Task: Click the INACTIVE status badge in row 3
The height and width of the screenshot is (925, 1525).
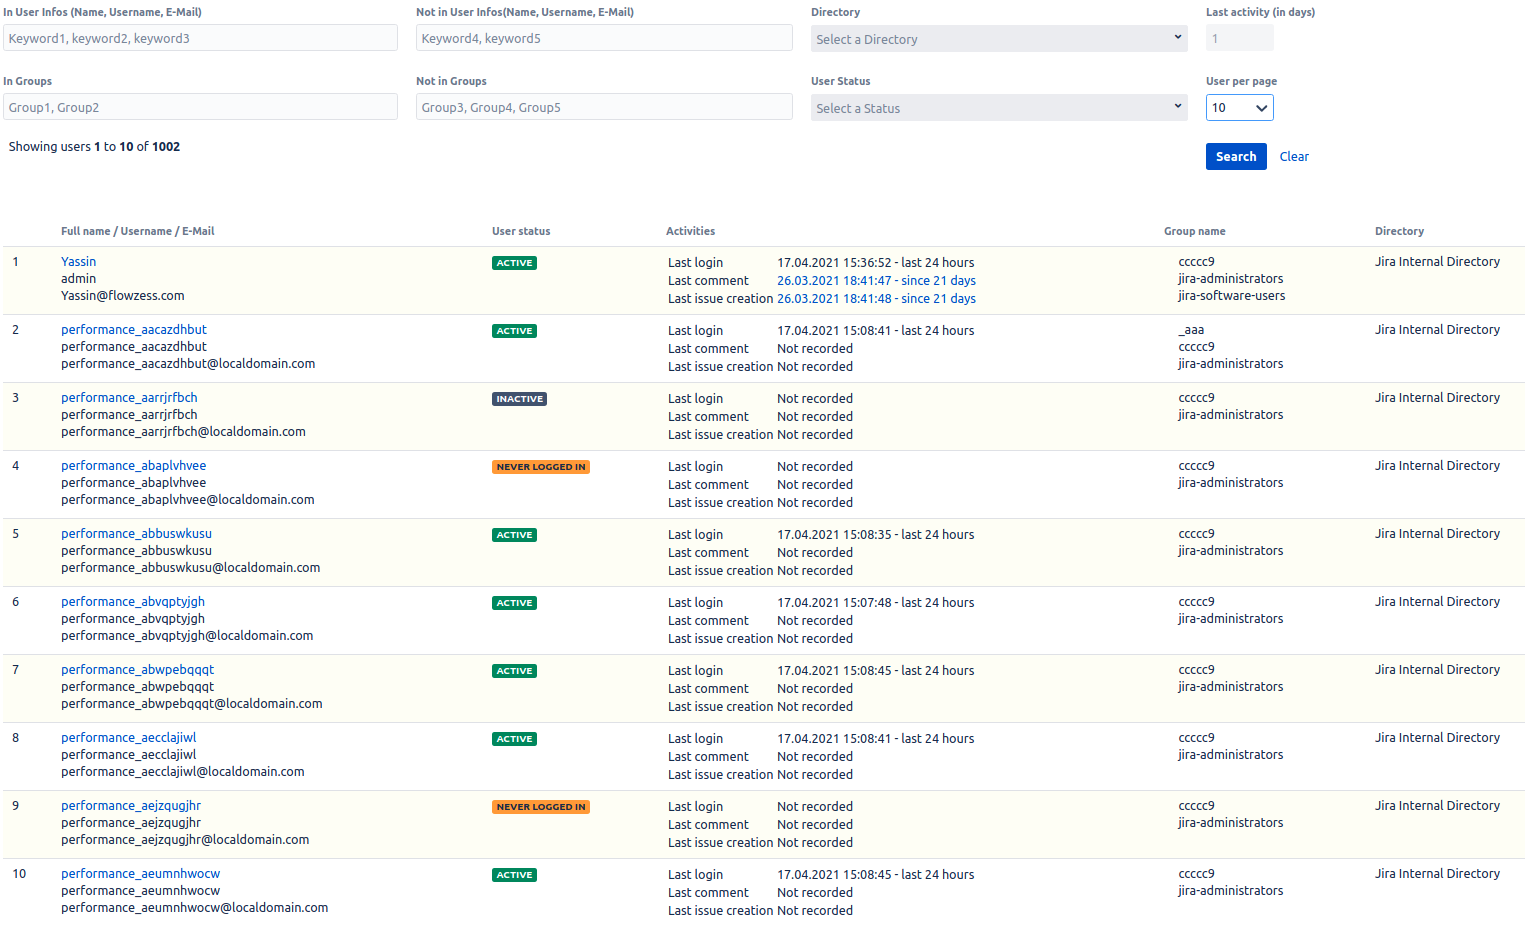Action: (519, 399)
